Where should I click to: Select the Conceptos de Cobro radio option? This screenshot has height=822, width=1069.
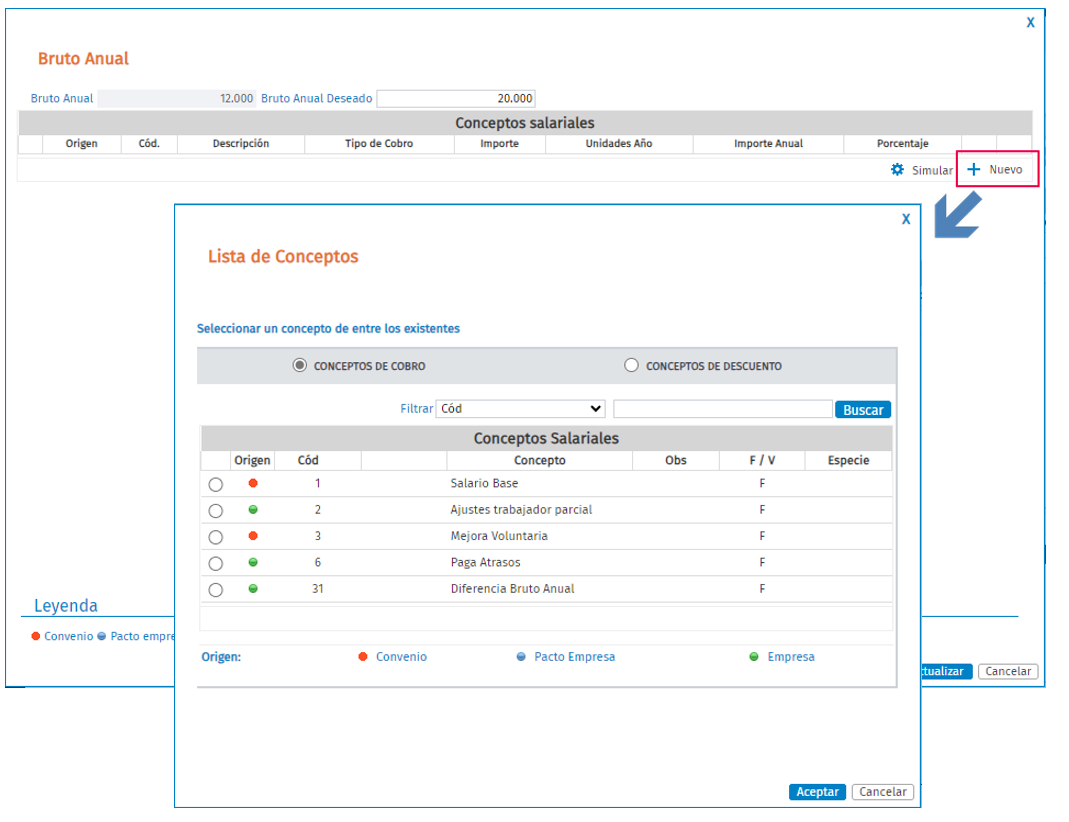click(299, 365)
